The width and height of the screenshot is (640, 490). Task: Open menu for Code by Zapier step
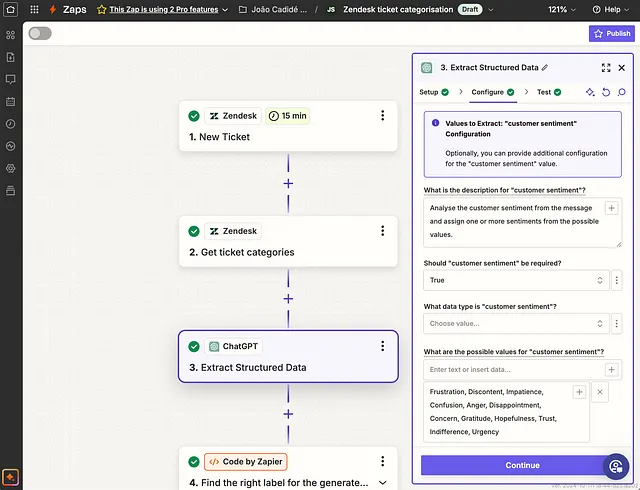pyautogui.click(x=382, y=461)
